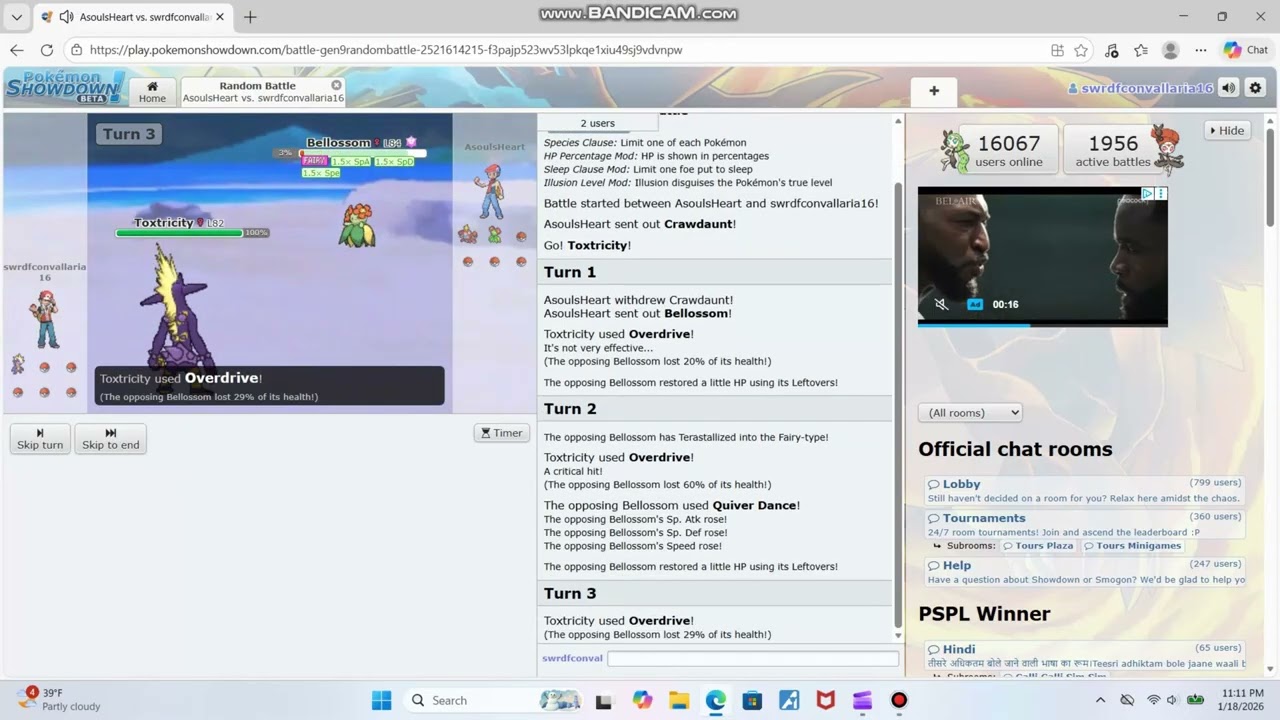The width and height of the screenshot is (1280, 720).
Task: Open the browser tab list dropdown
Action: click(x=17, y=17)
